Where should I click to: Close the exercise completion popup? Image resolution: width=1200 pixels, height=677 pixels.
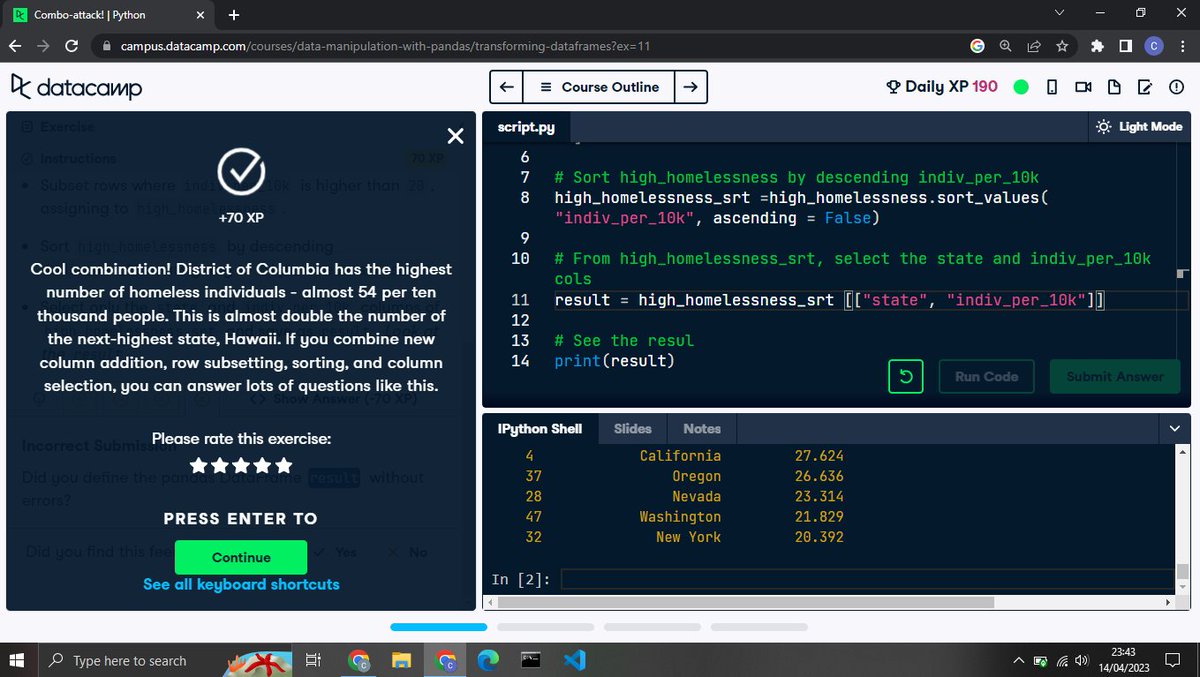click(455, 136)
